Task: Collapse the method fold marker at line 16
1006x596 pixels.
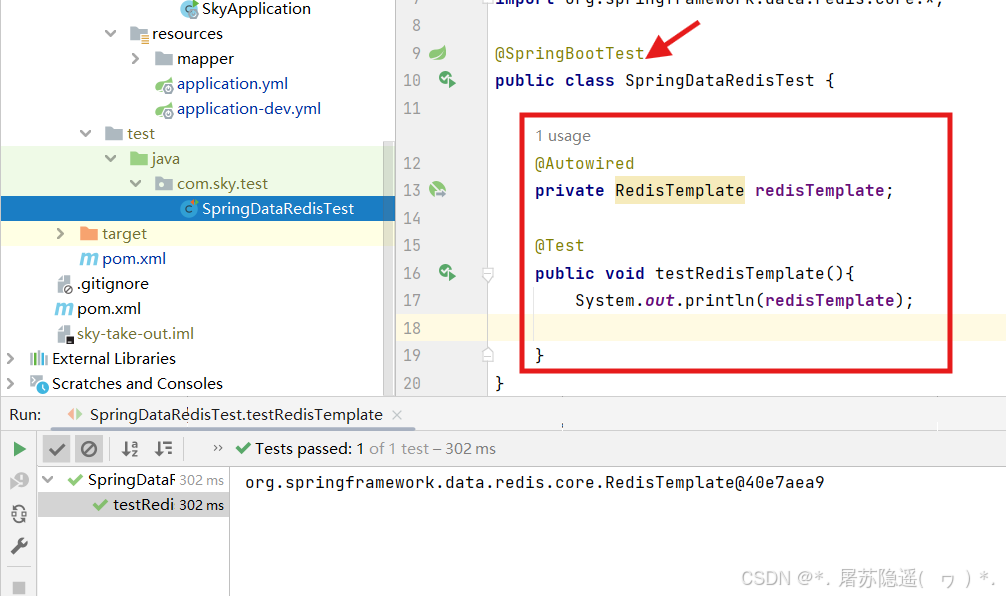Action: click(488, 275)
